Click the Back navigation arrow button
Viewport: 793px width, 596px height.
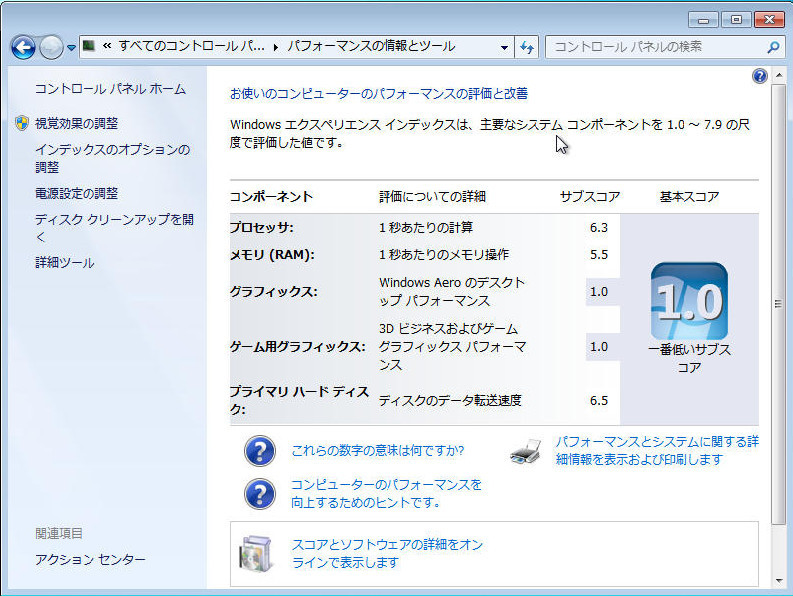click(23, 48)
